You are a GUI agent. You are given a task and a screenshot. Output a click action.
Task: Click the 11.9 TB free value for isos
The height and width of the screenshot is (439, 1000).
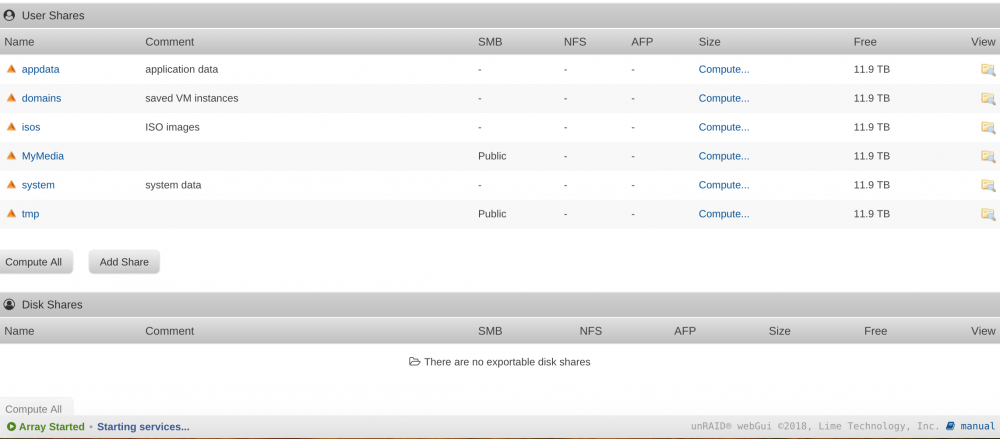872,127
